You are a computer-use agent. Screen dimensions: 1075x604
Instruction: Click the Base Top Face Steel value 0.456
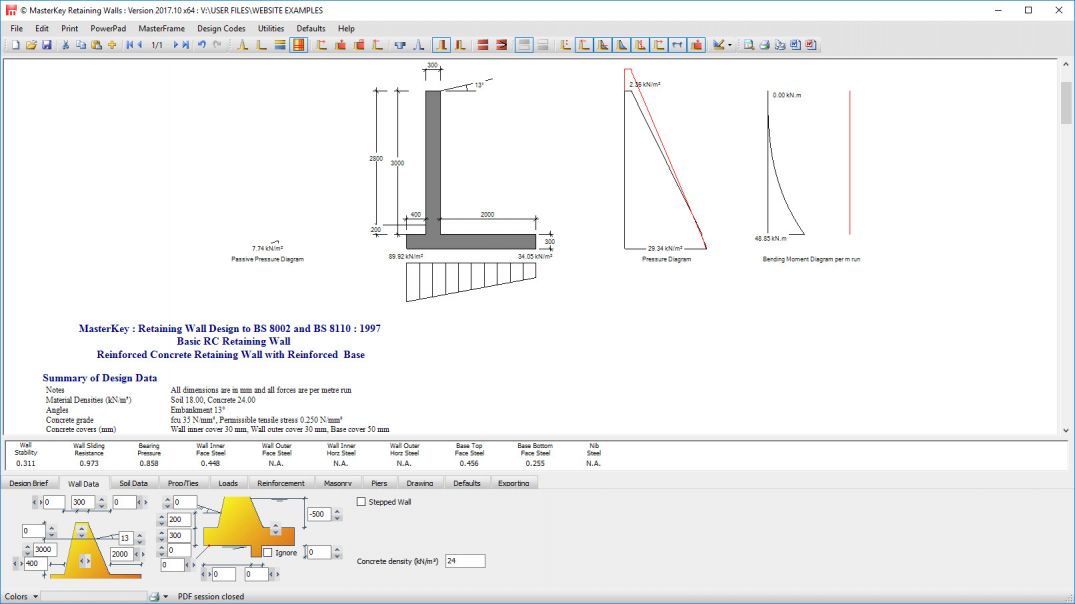(468, 463)
